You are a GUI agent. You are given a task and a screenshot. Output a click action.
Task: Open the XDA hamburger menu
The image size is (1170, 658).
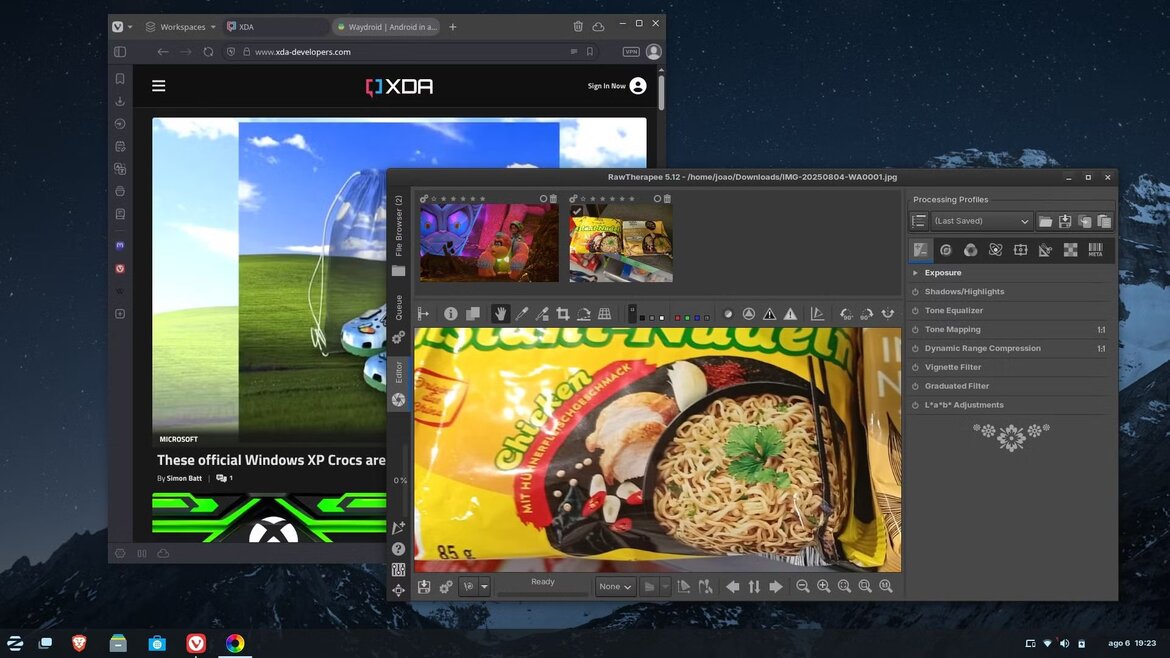coord(158,85)
